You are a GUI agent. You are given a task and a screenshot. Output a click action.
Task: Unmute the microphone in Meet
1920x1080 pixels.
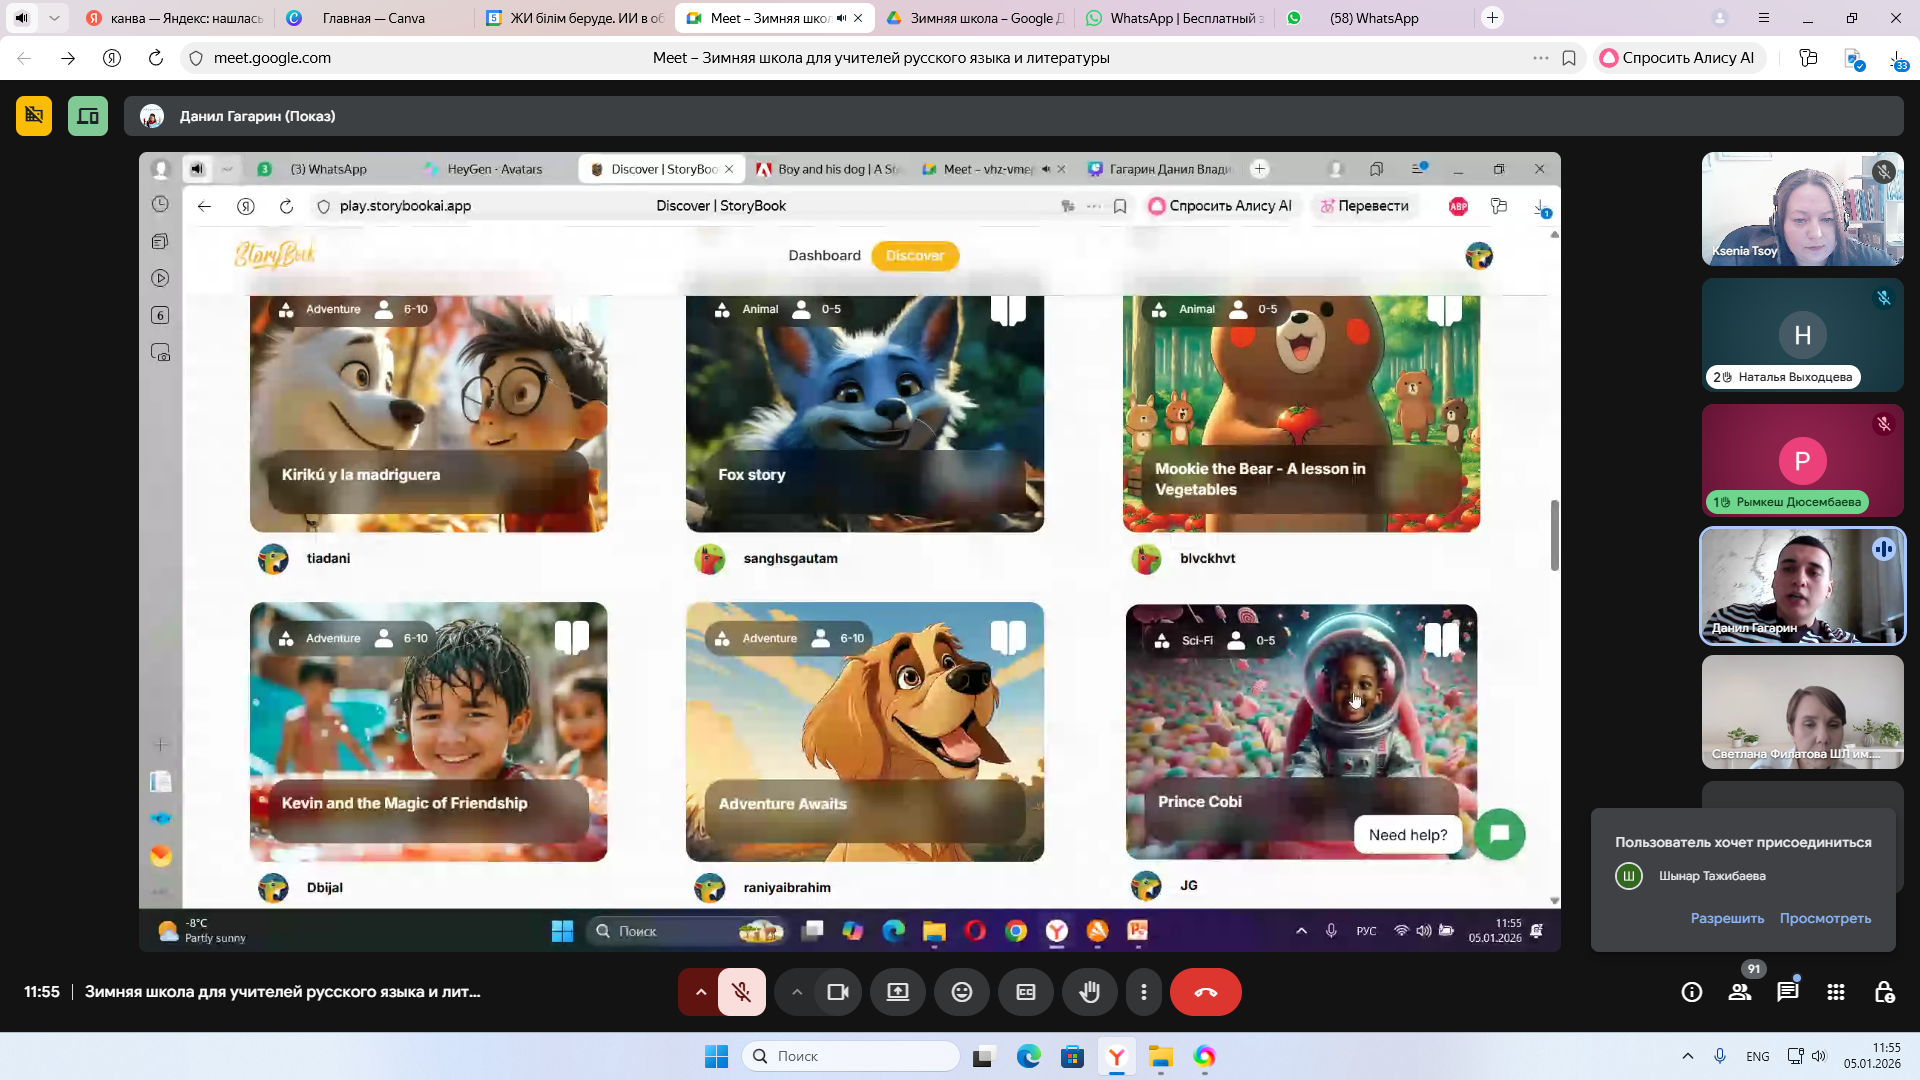[741, 992]
